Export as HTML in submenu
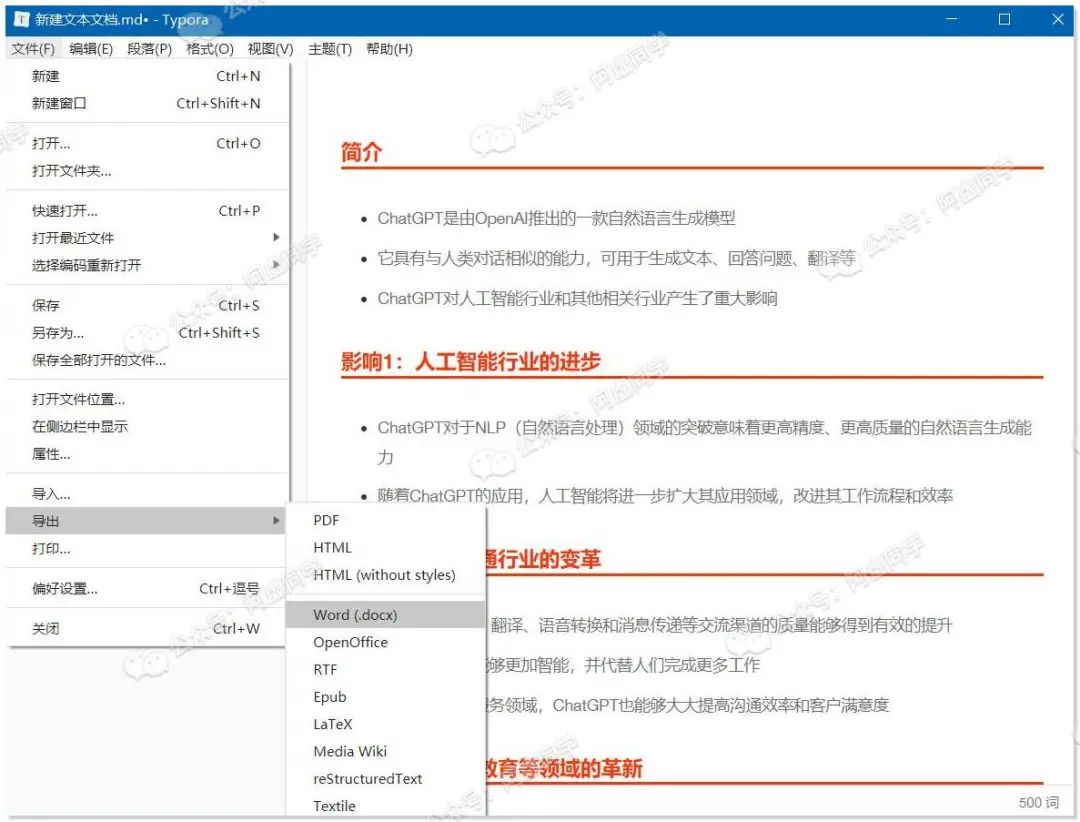The width and height of the screenshot is (1080, 822). (386, 548)
